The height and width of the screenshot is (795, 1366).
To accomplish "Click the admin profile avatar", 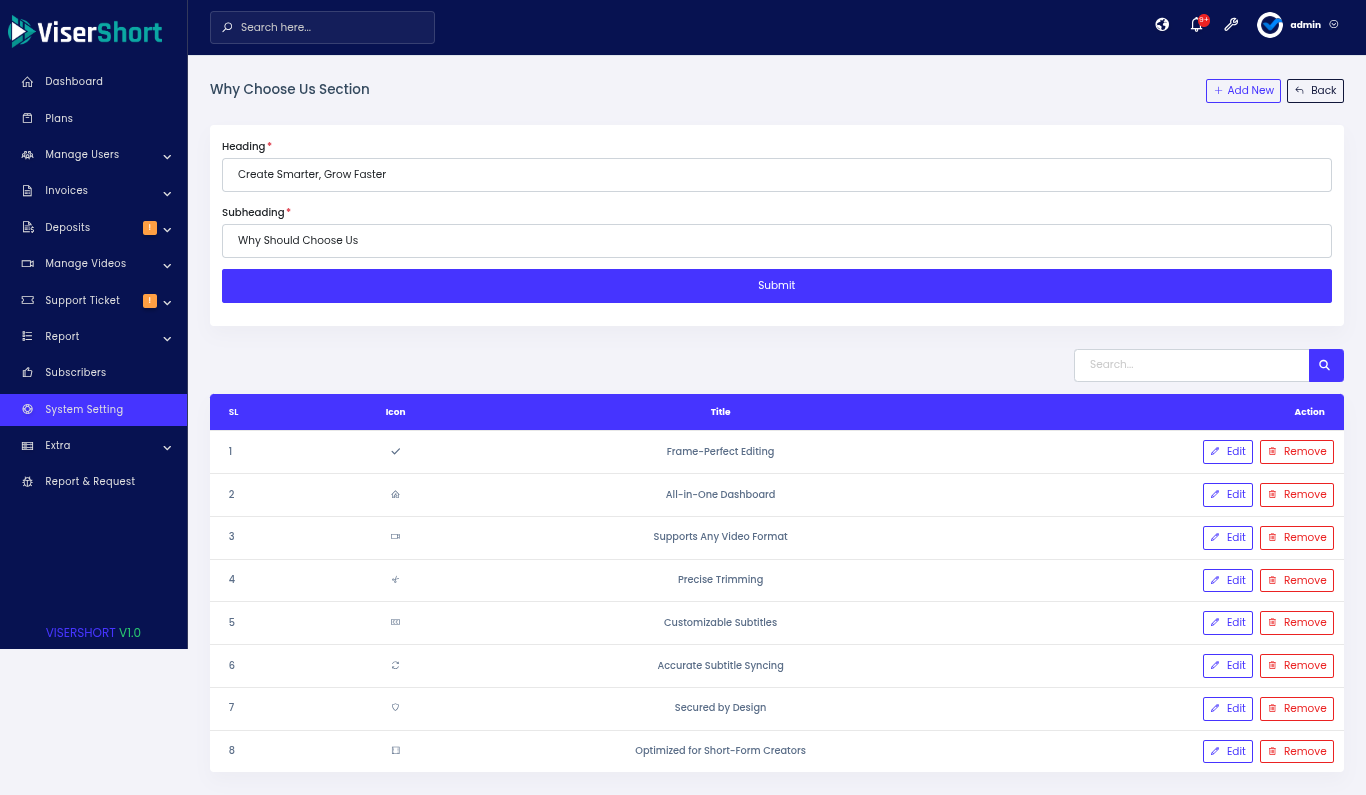I will 1270,25.
